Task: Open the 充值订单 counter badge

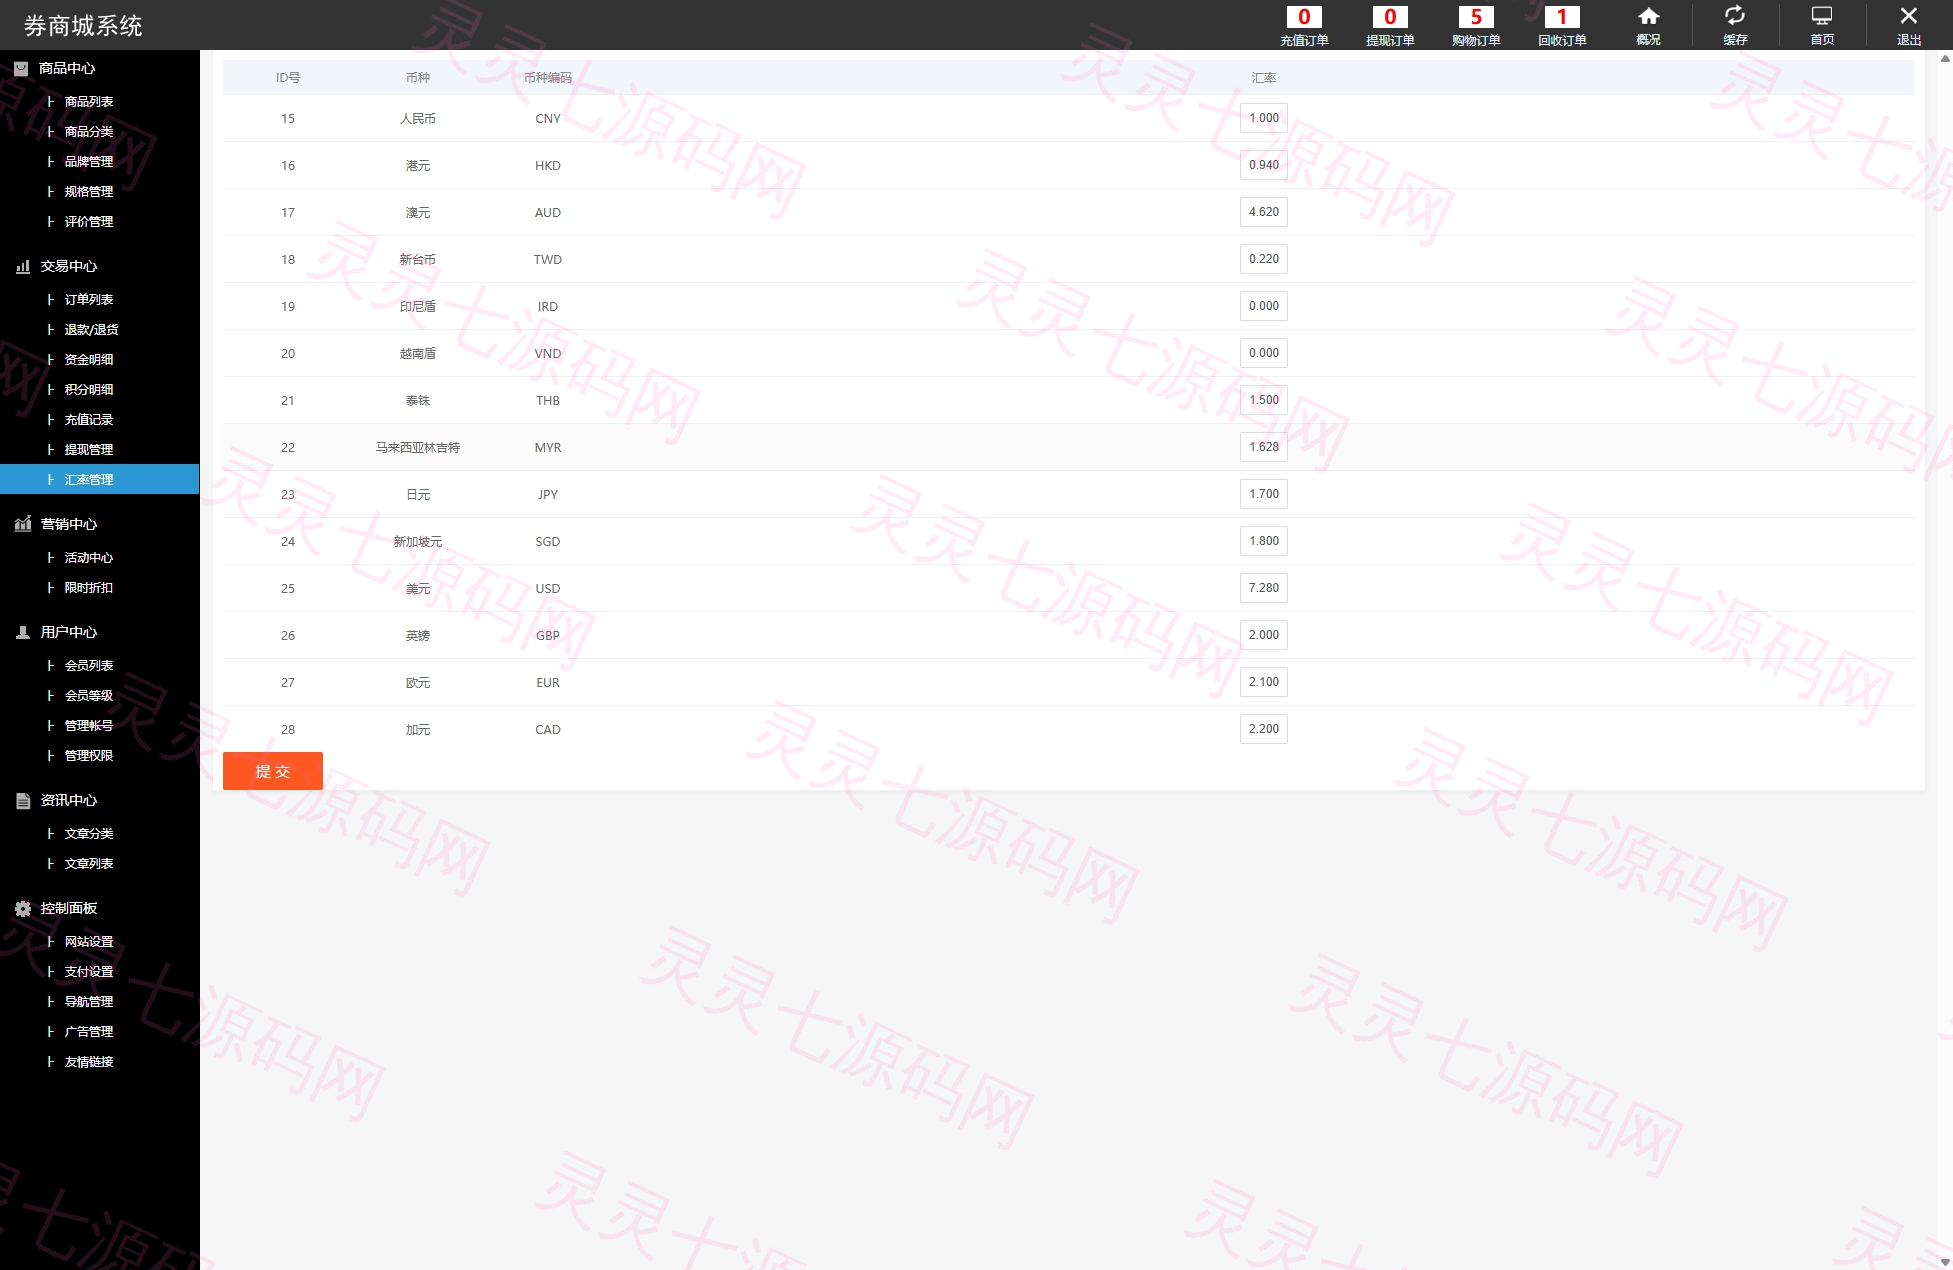Action: (1304, 17)
